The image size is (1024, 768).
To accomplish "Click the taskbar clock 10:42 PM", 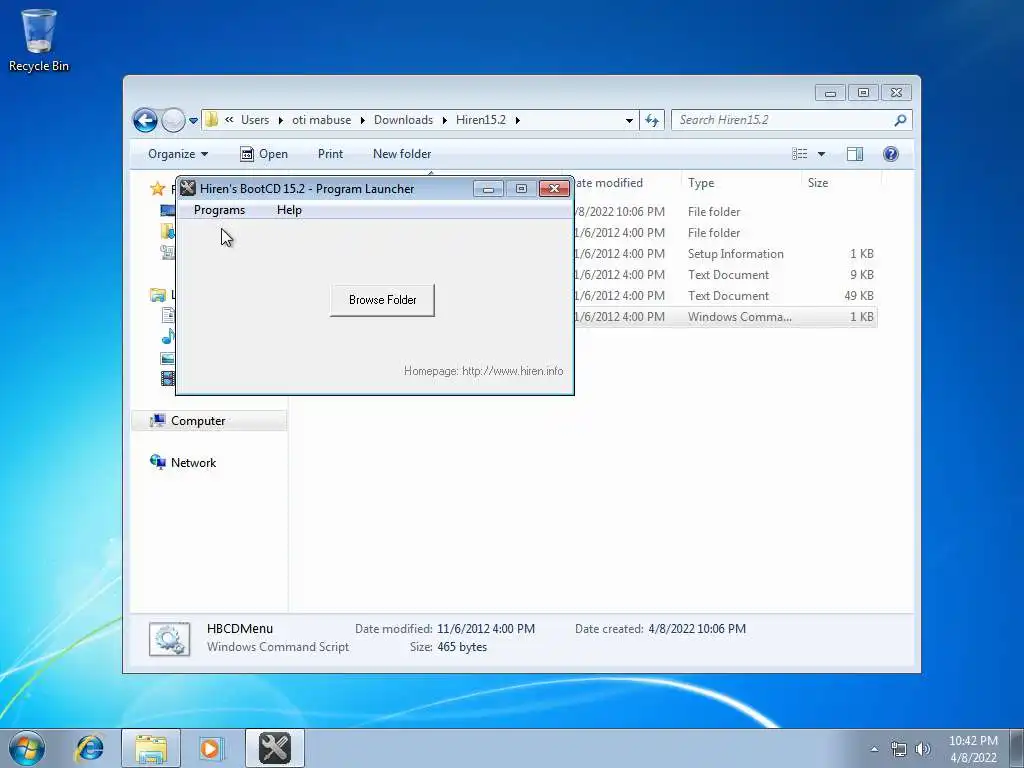I will click(x=973, y=741).
